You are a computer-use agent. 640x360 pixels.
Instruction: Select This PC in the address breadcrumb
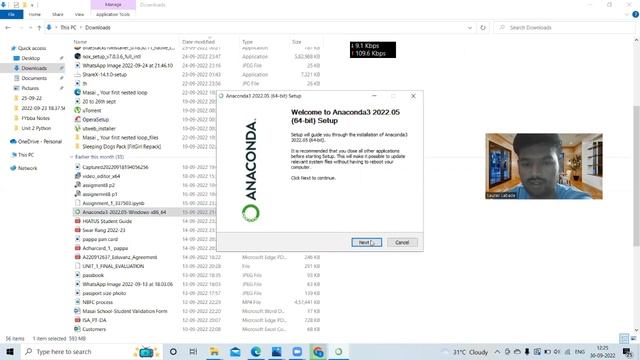coord(68,27)
